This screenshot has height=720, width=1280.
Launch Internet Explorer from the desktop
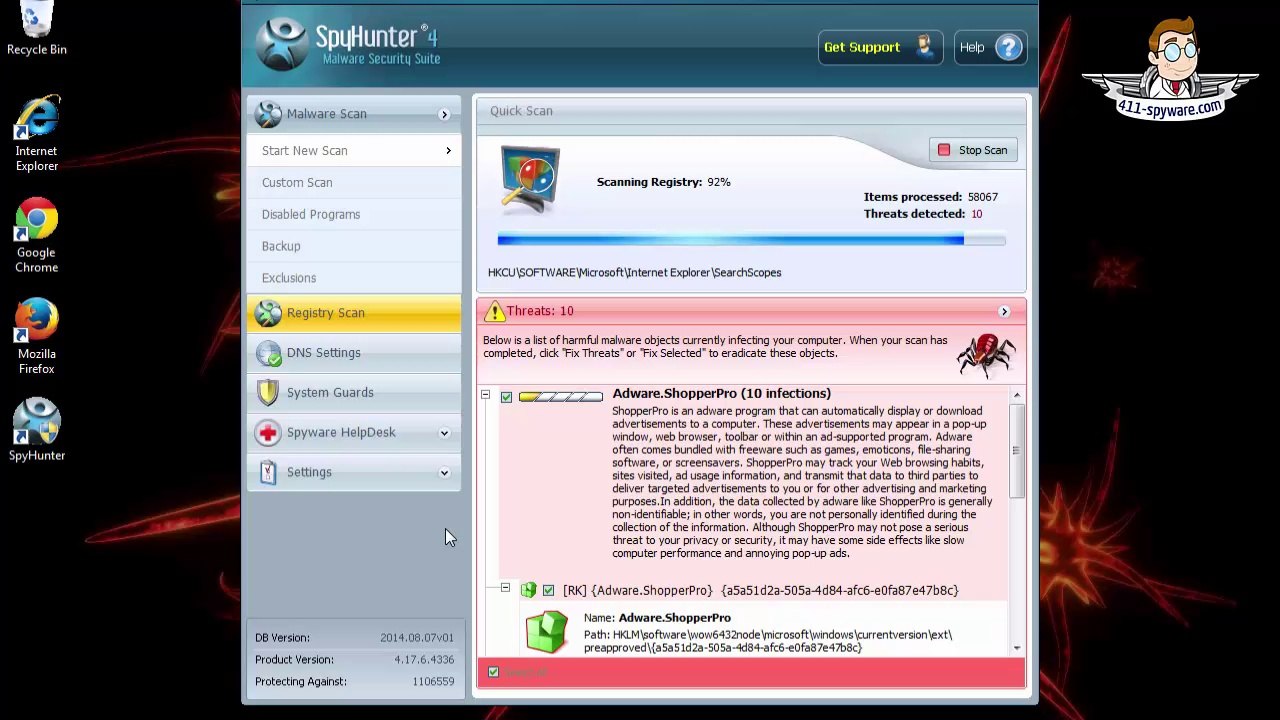coord(36,134)
